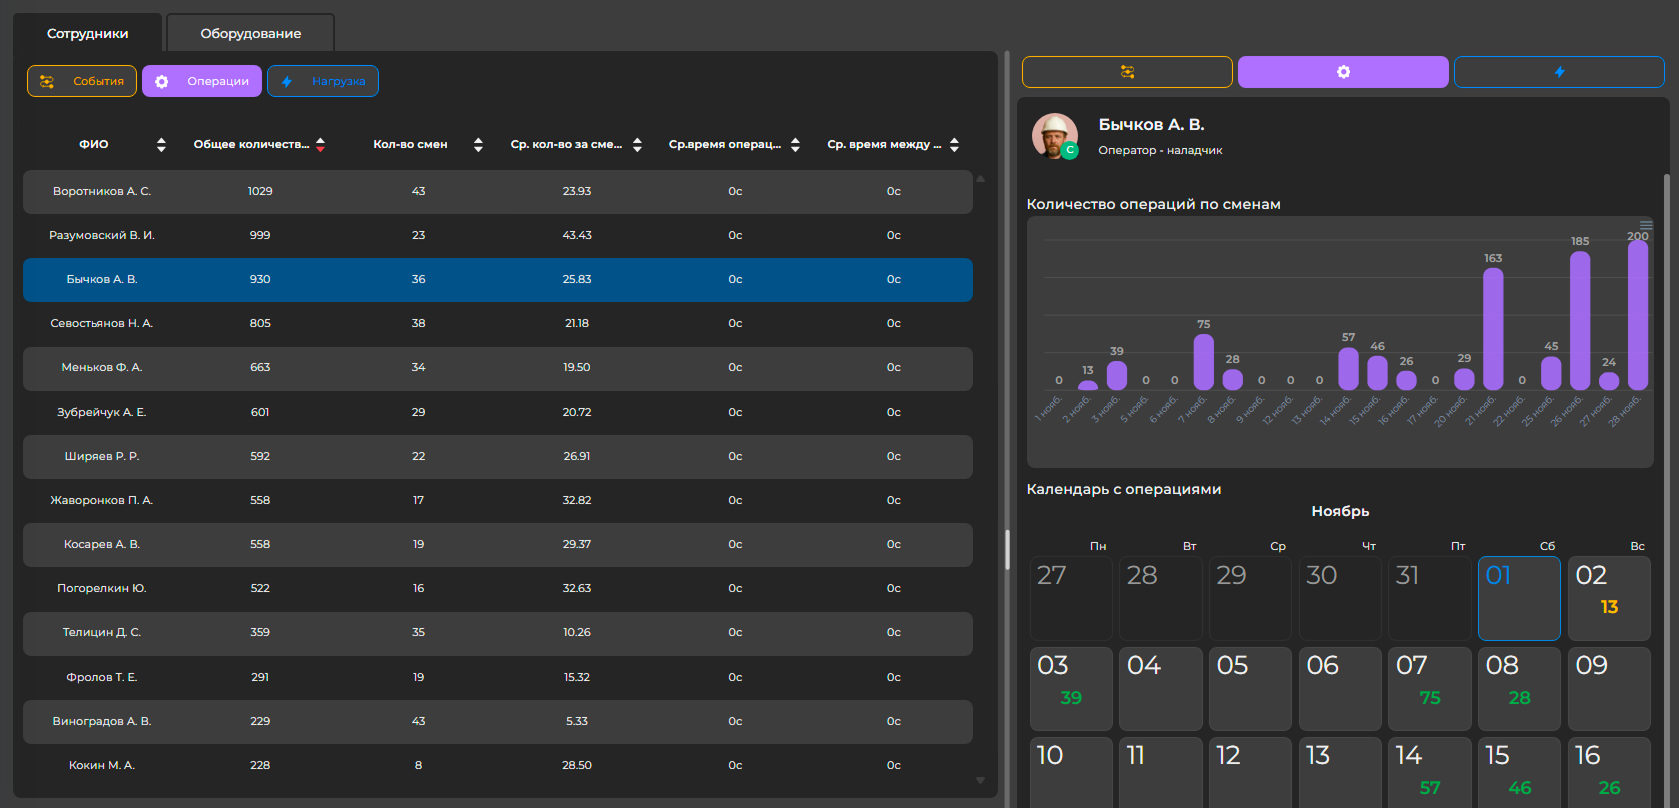Viewport: 1679px width, 808px height.
Task: Click the events icon in right panel
Action: (x=1127, y=72)
